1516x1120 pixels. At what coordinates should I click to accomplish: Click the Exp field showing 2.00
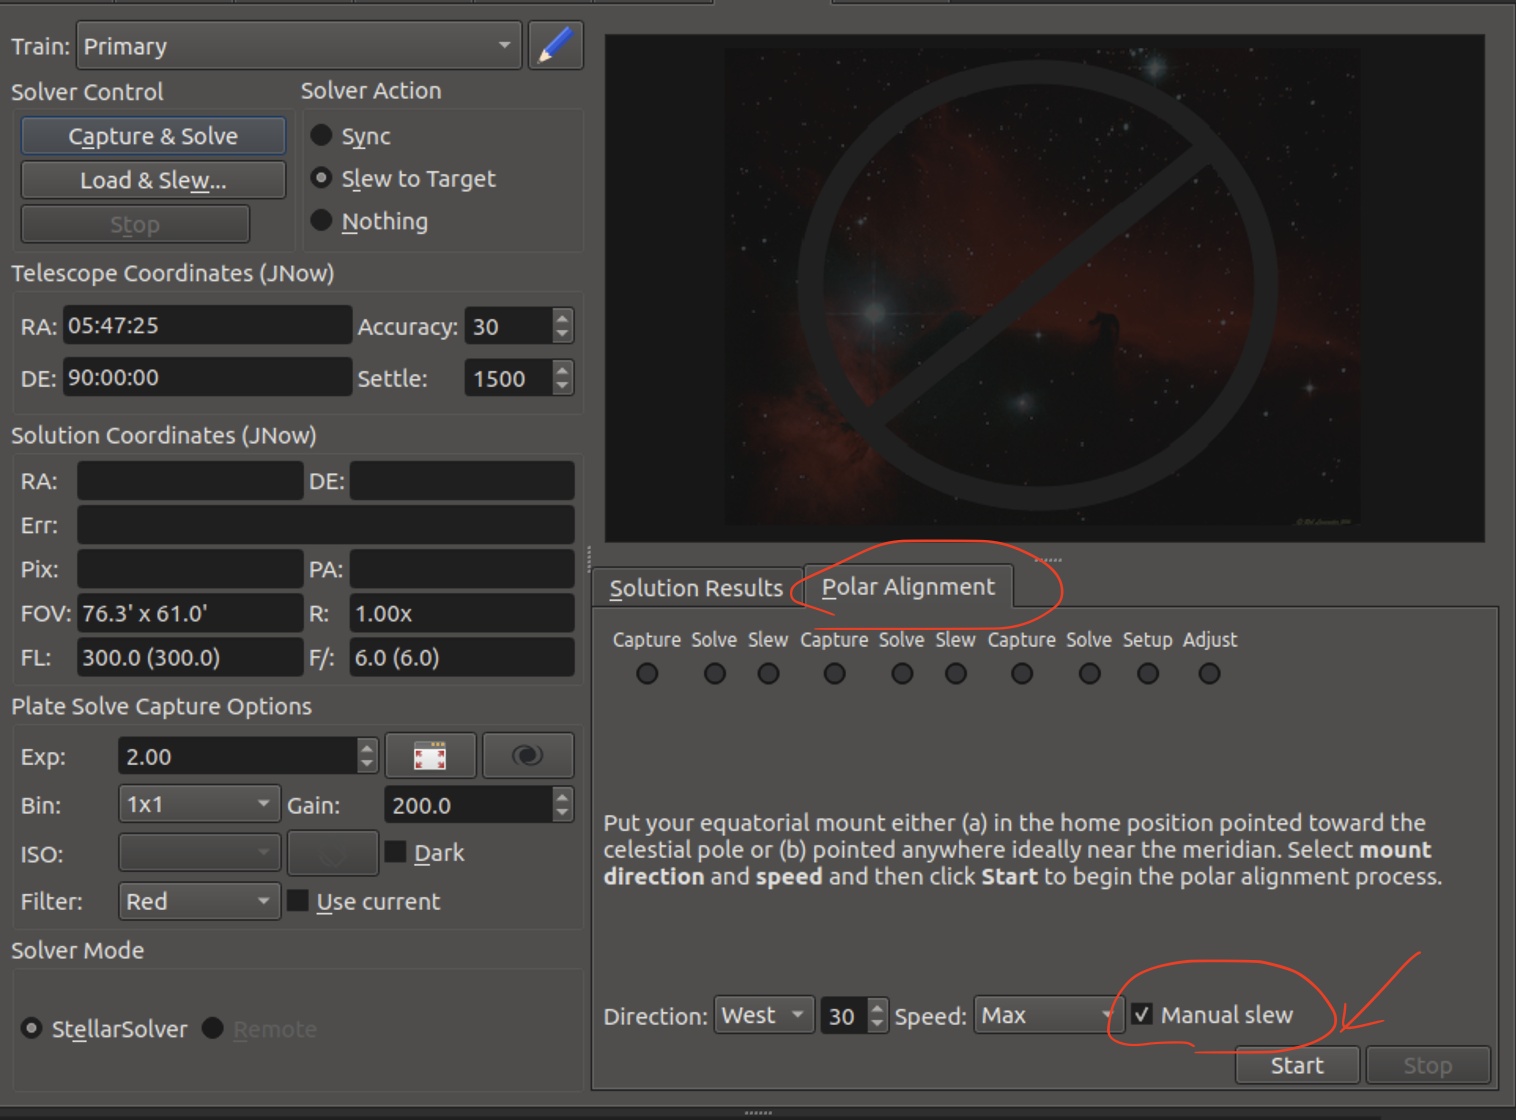point(238,756)
